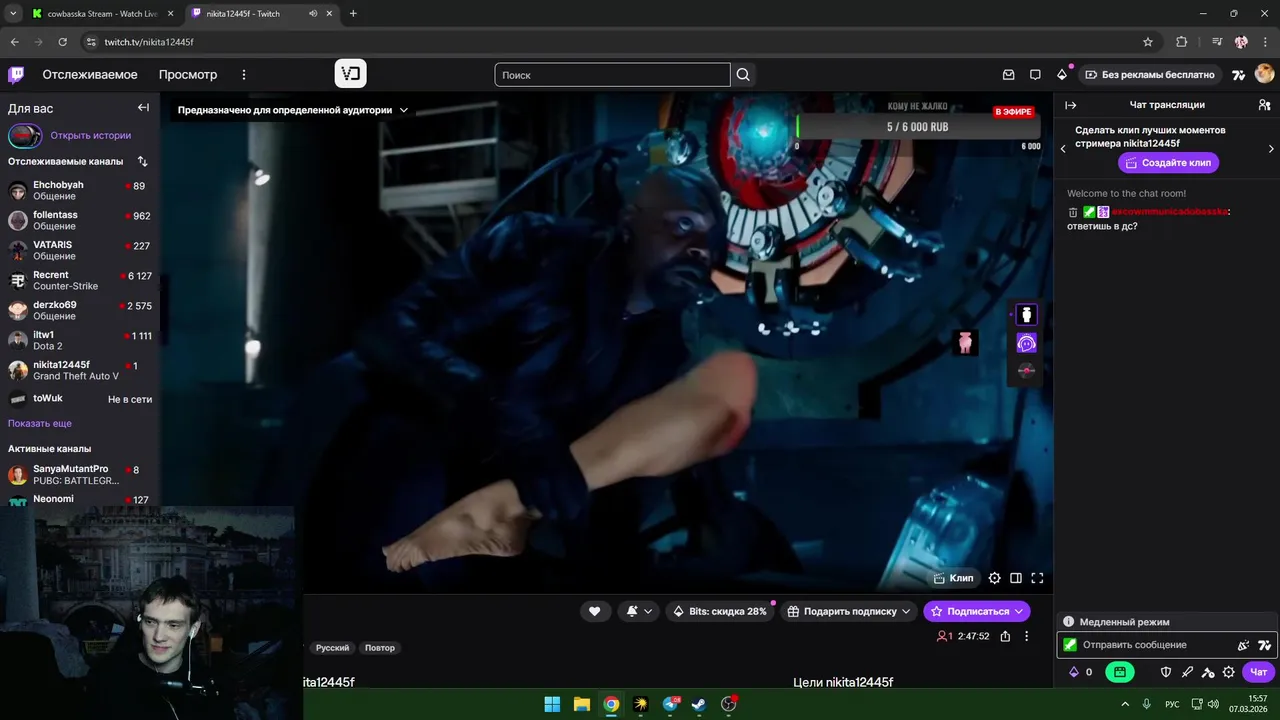Show hidden system tray icons

1125,704
